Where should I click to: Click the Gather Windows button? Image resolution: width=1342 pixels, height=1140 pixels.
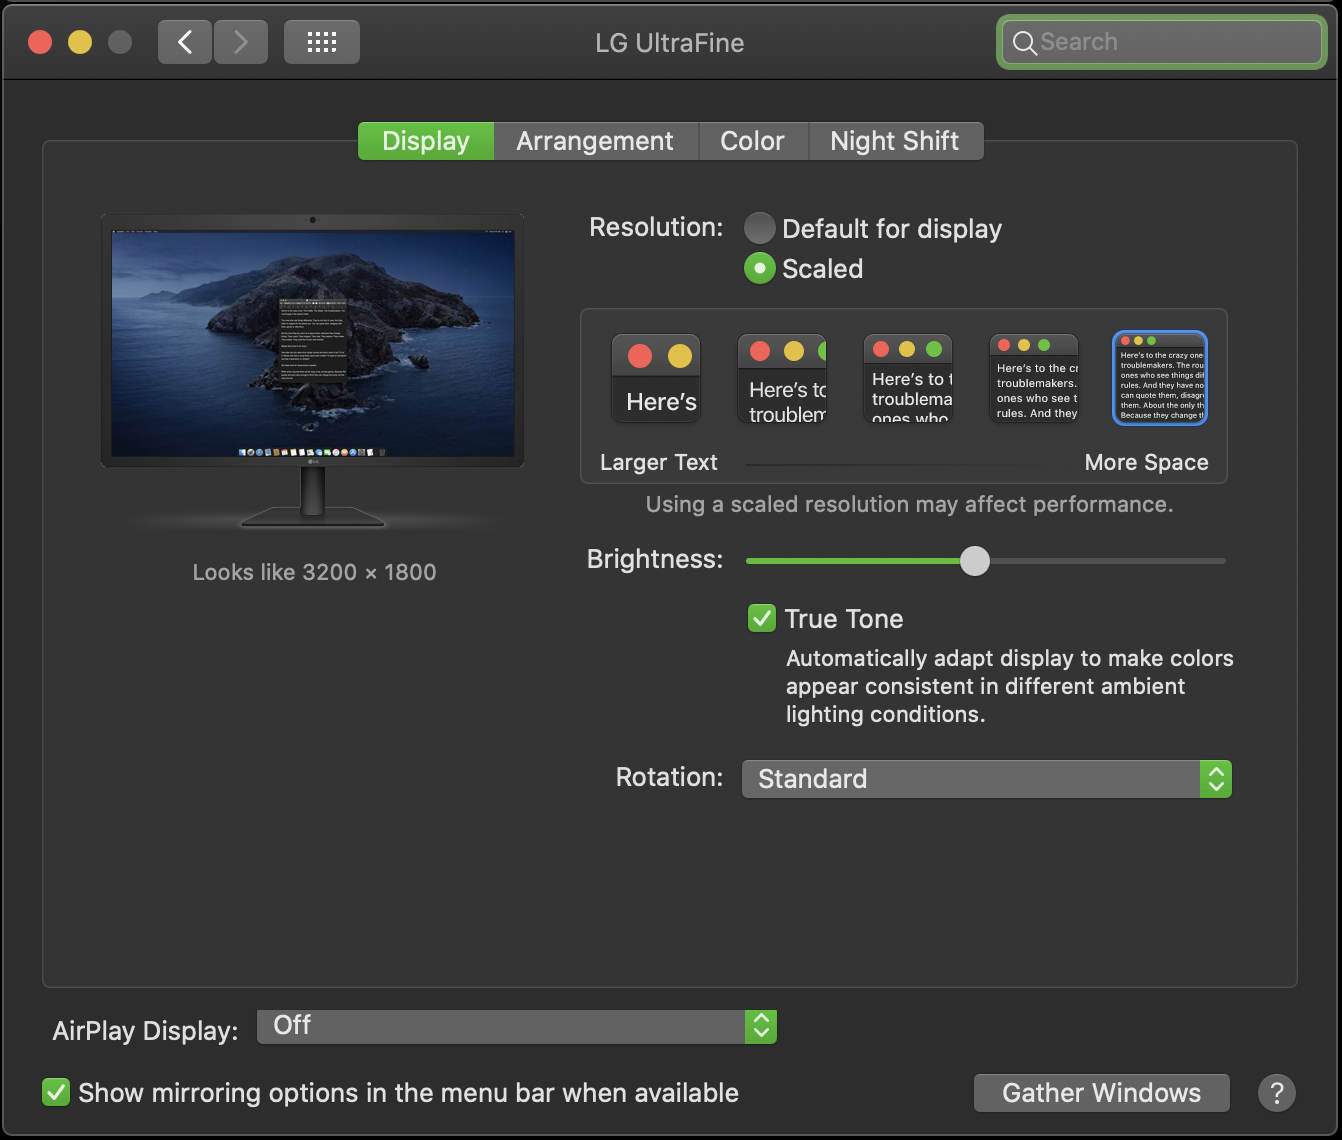click(x=1102, y=1093)
